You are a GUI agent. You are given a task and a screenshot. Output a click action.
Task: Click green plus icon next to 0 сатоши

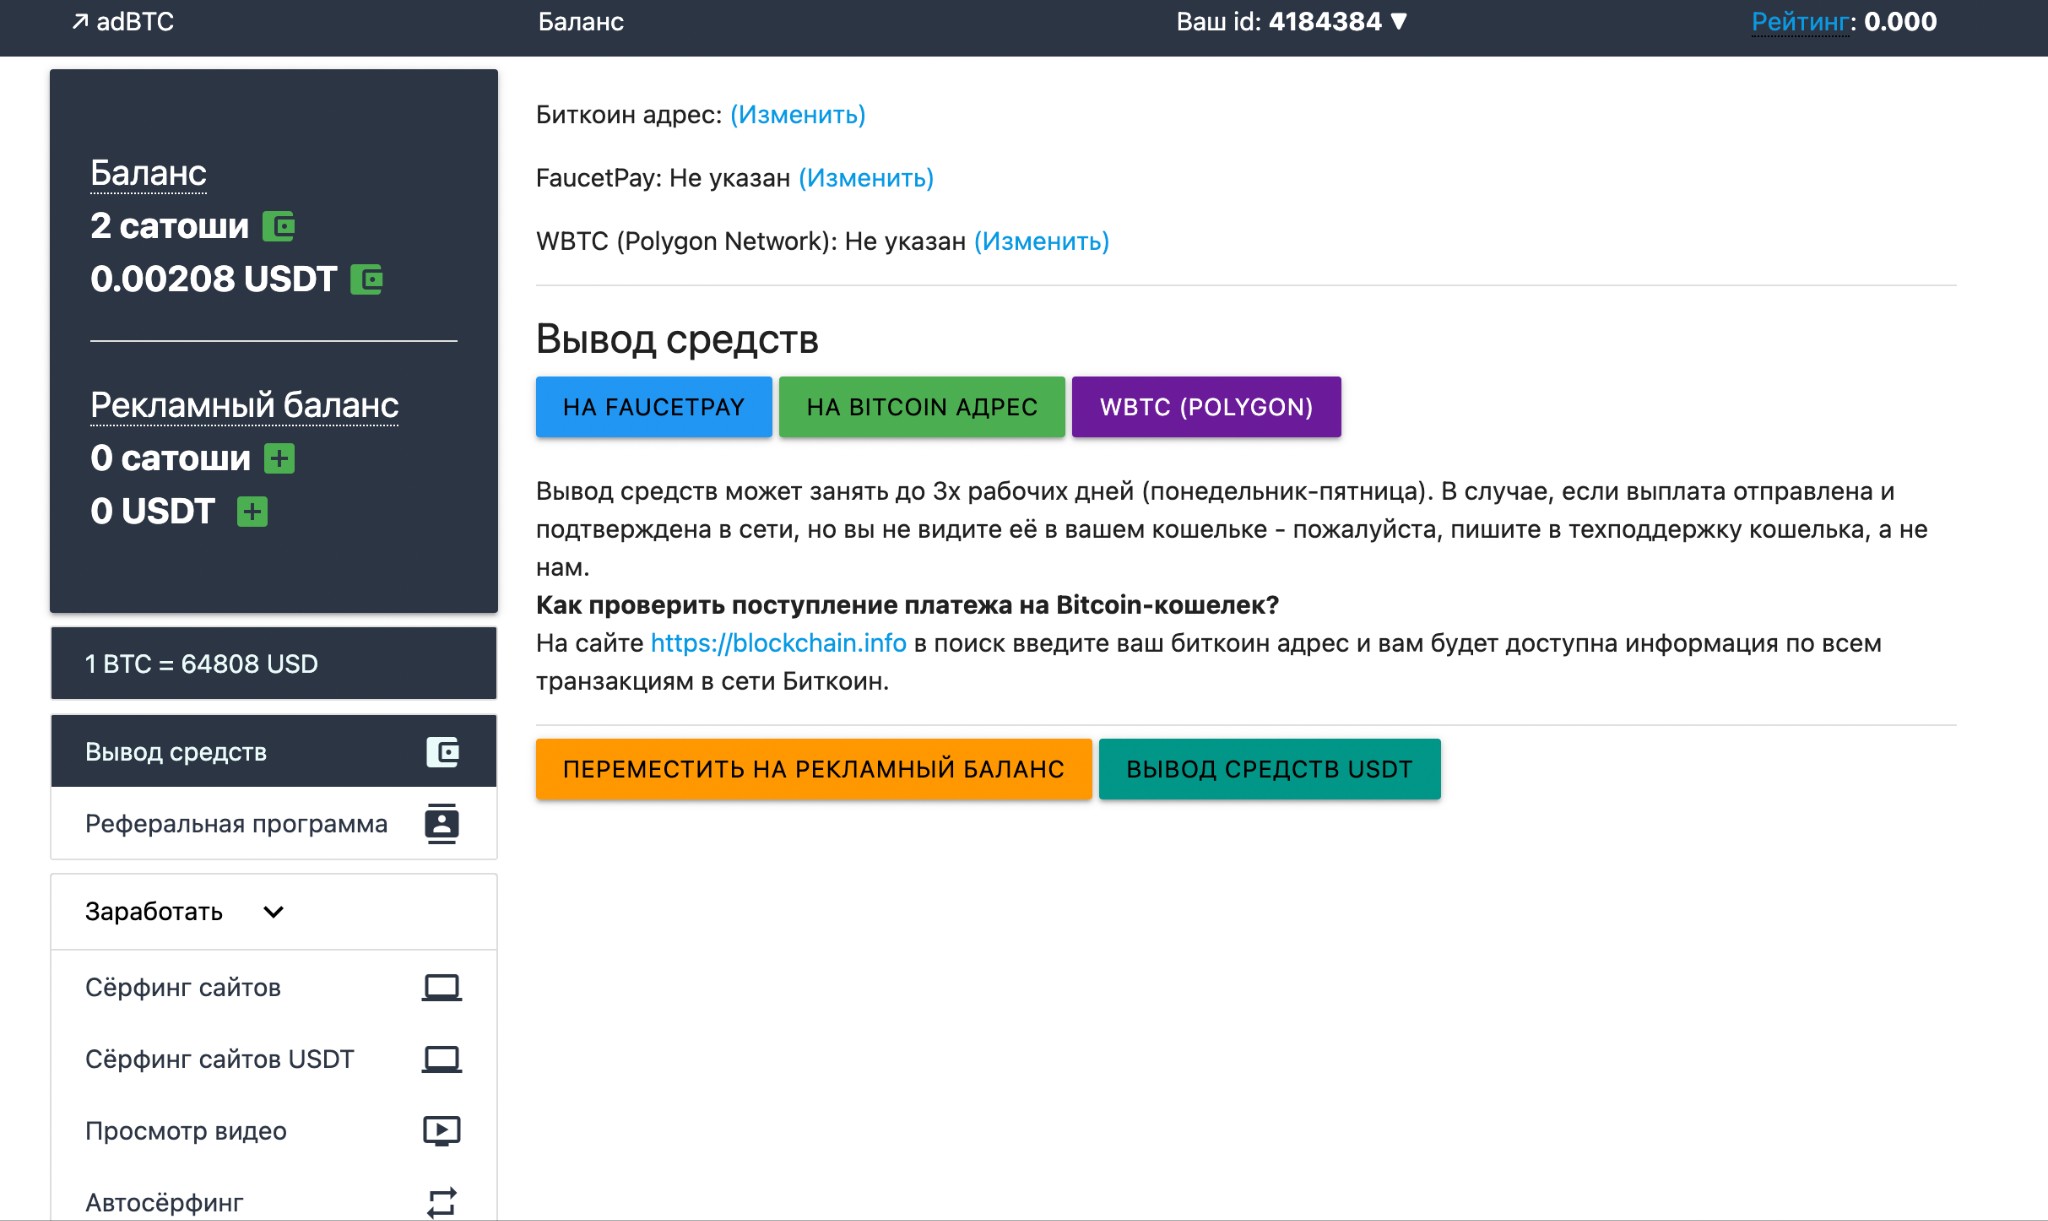(x=279, y=459)
